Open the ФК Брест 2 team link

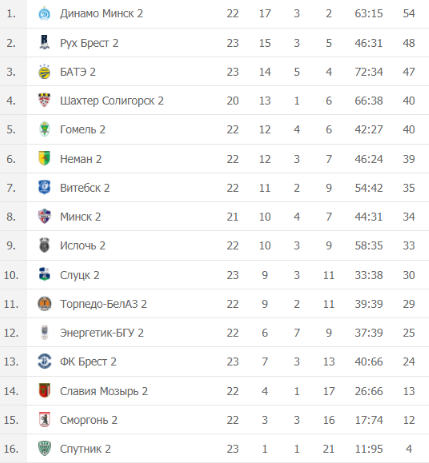pyautogui.click(x=88, y=362)
